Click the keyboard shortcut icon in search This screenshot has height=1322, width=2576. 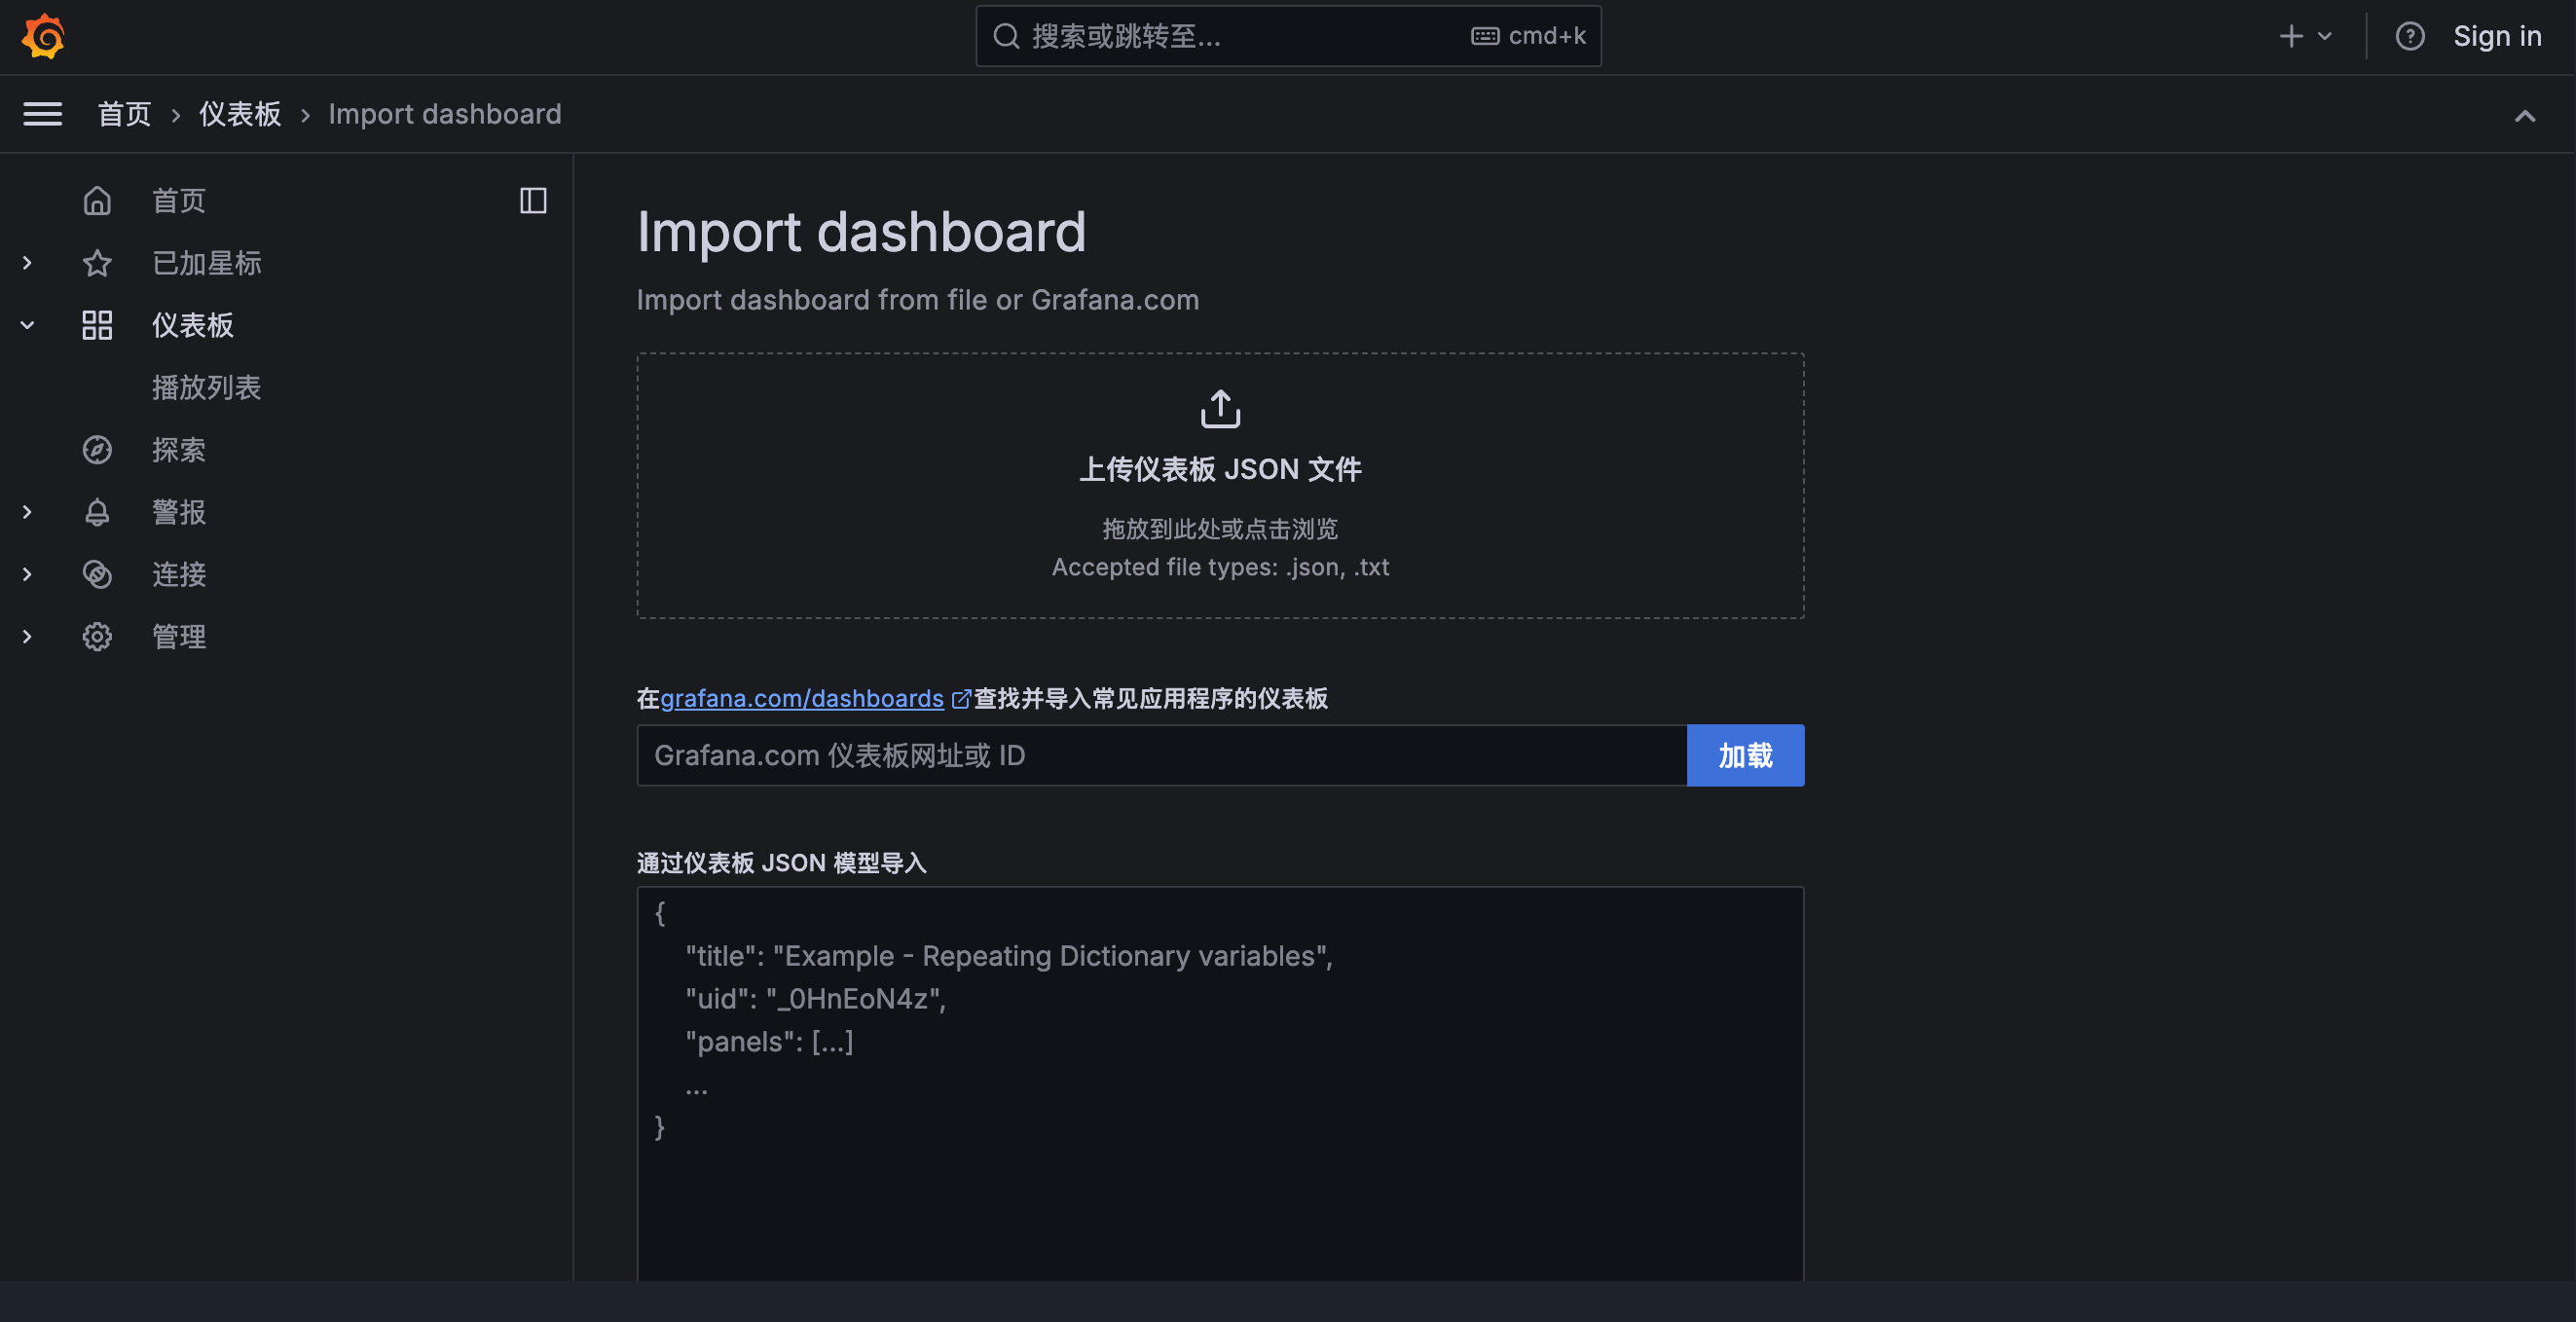[1484, 36]
